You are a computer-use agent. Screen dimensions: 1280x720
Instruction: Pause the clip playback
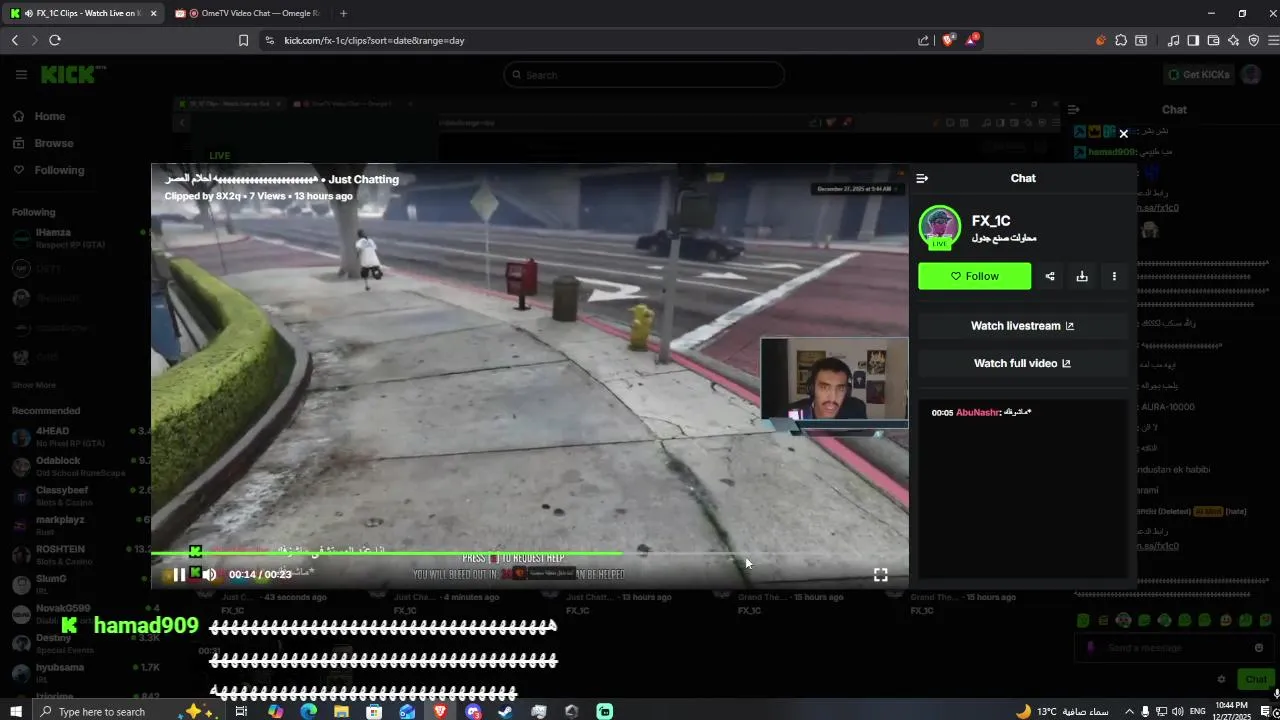tap(179, 574)
